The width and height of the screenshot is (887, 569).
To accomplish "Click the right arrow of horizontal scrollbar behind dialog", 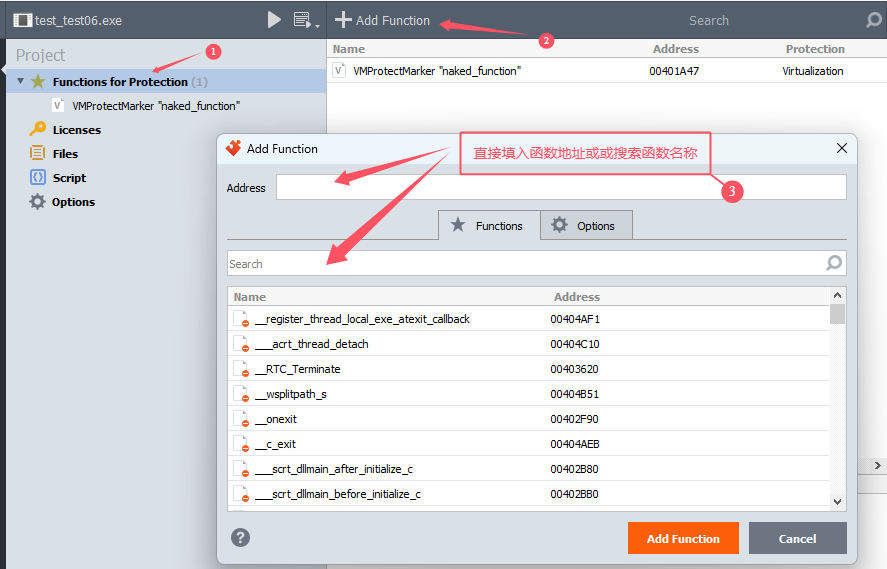I will [877, 465].
